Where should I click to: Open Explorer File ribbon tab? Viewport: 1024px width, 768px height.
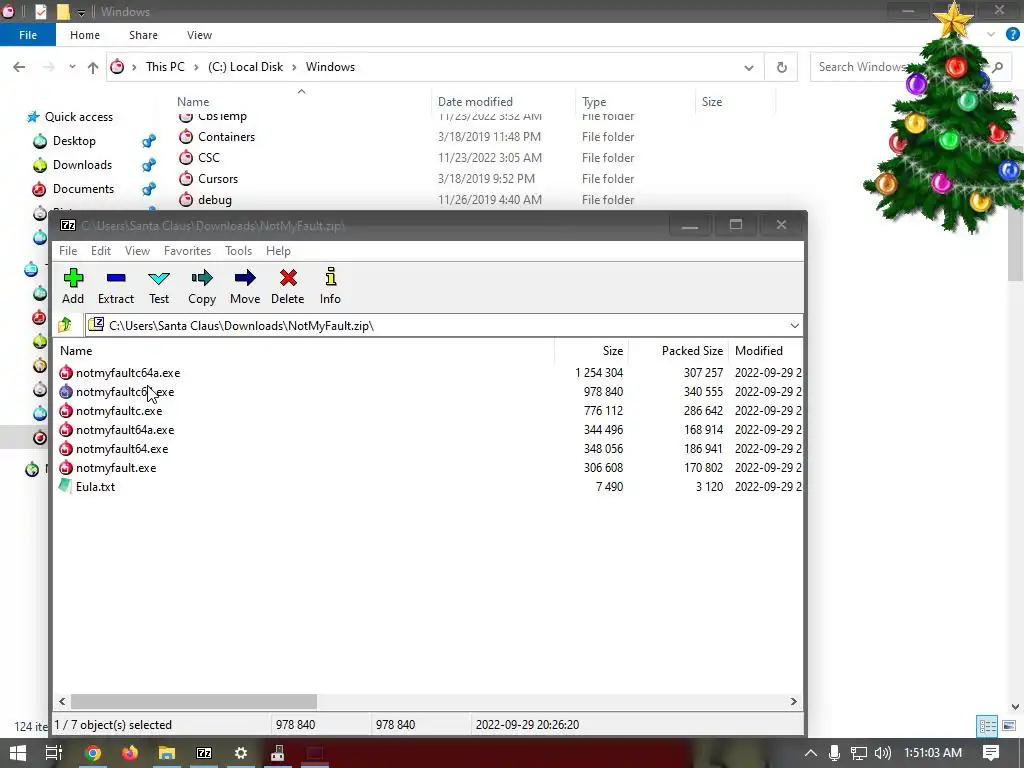click(28, 35)
